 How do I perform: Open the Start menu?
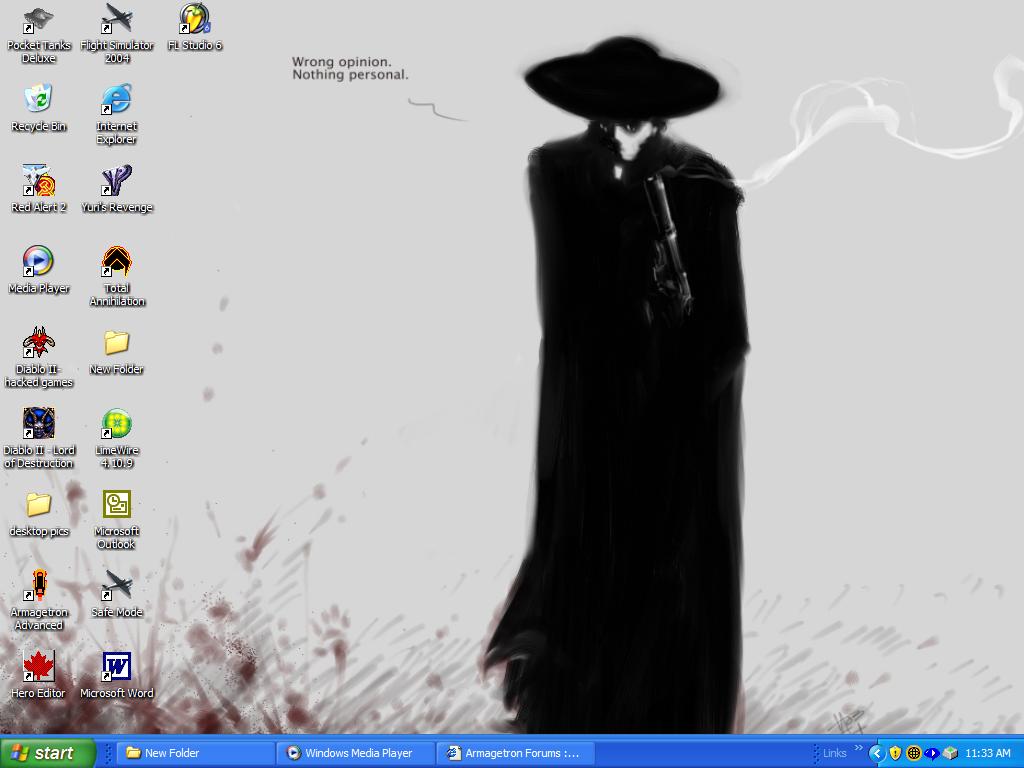tap(48, 753)
